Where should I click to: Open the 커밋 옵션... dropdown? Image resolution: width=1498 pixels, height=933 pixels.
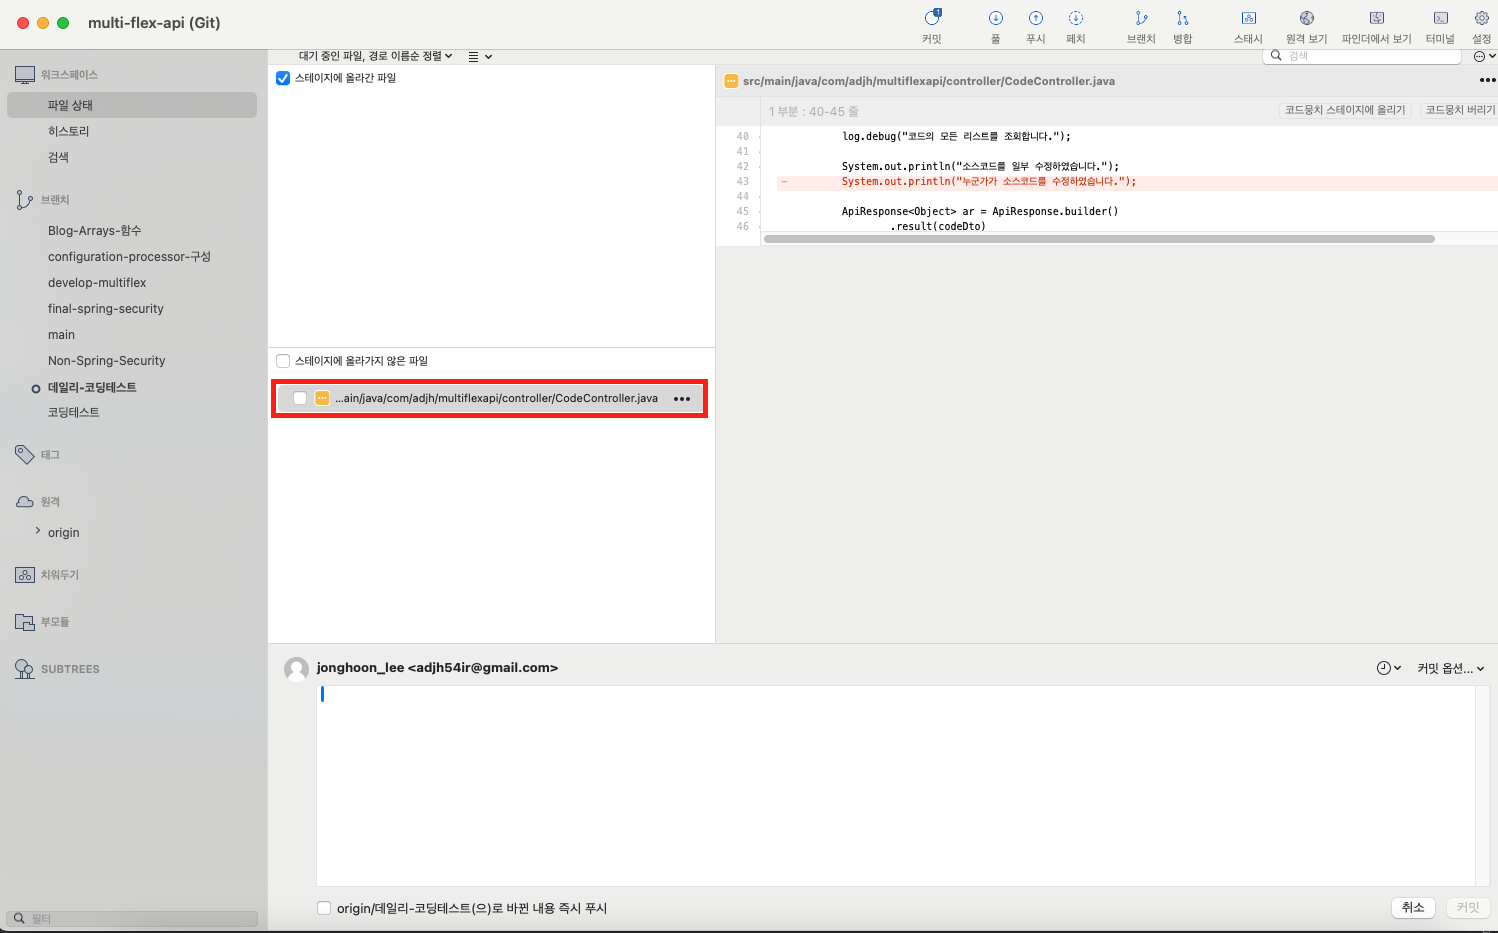pyautogui.click(x=1451, y=668)
